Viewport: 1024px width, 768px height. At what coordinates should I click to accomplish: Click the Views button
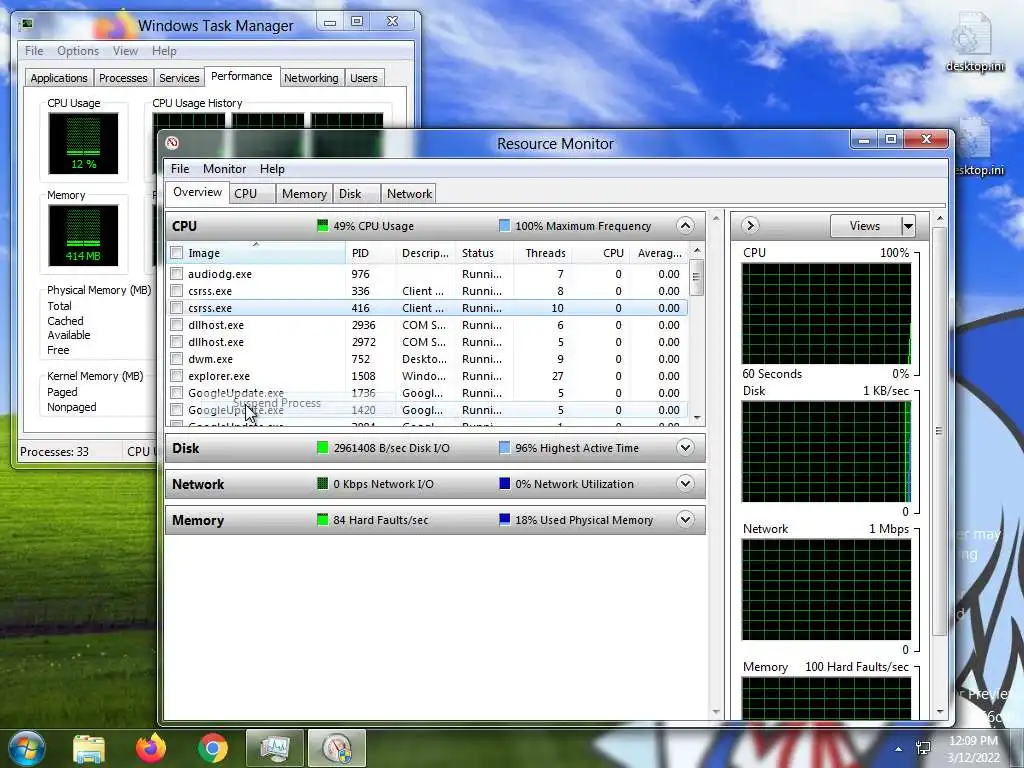[x=865, y=226]
